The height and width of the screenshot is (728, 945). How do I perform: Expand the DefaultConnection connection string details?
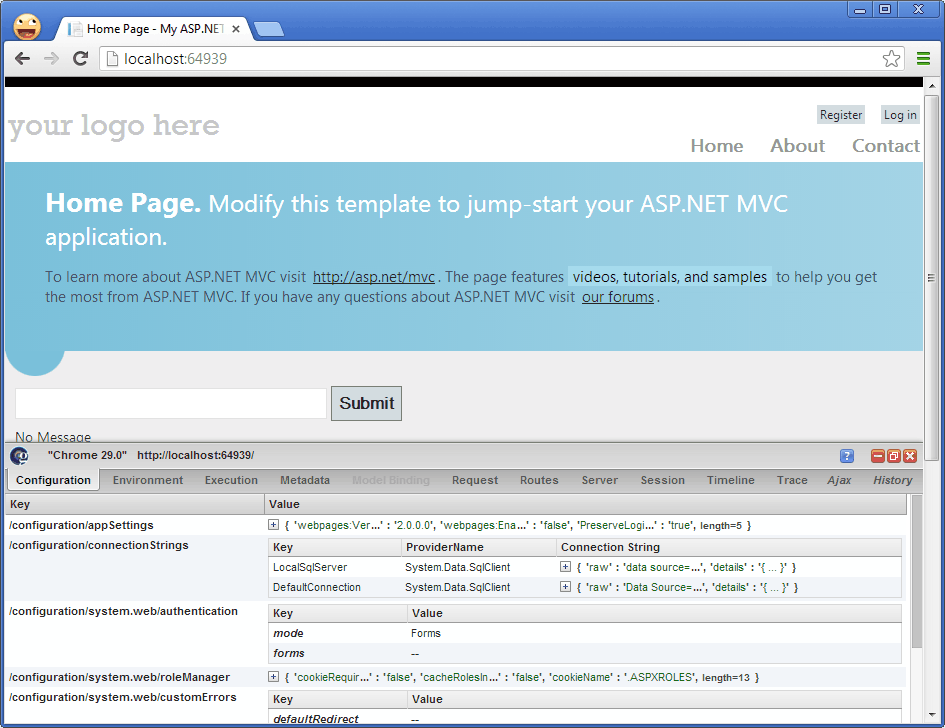point(565,587)
